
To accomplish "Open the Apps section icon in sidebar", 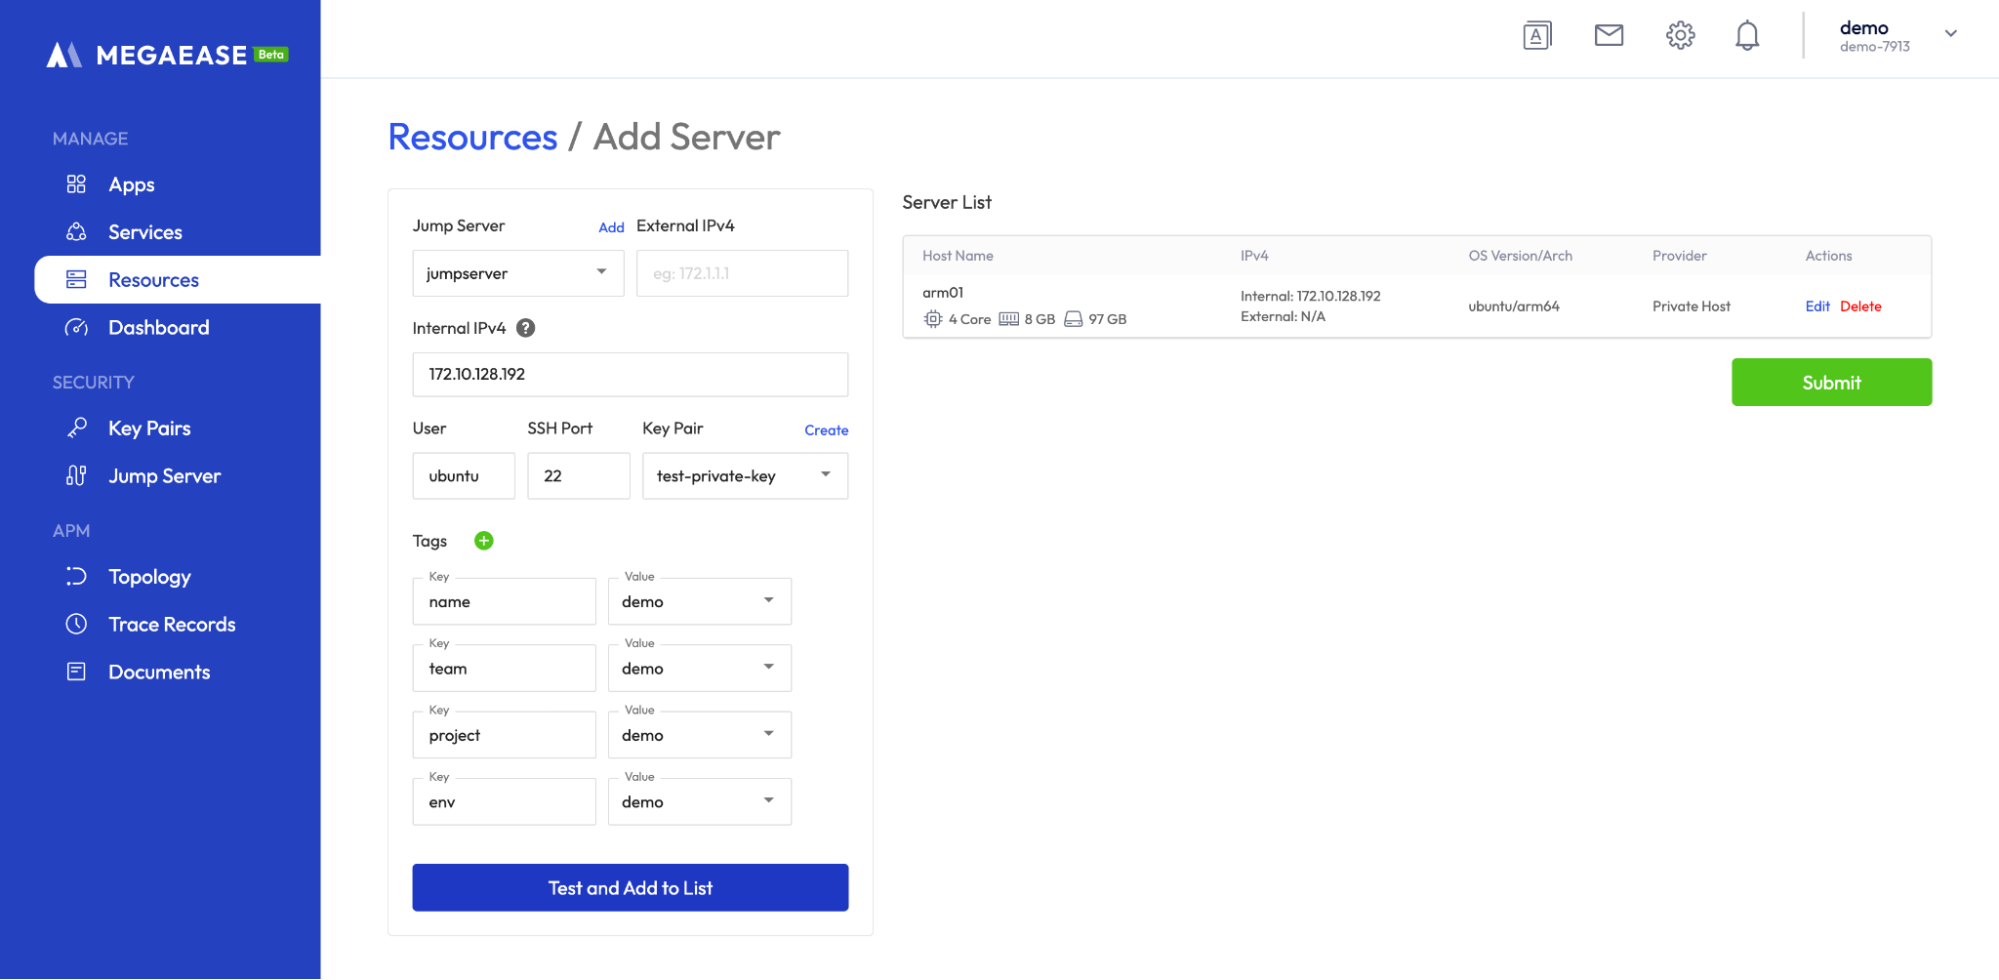I will 75,184.
